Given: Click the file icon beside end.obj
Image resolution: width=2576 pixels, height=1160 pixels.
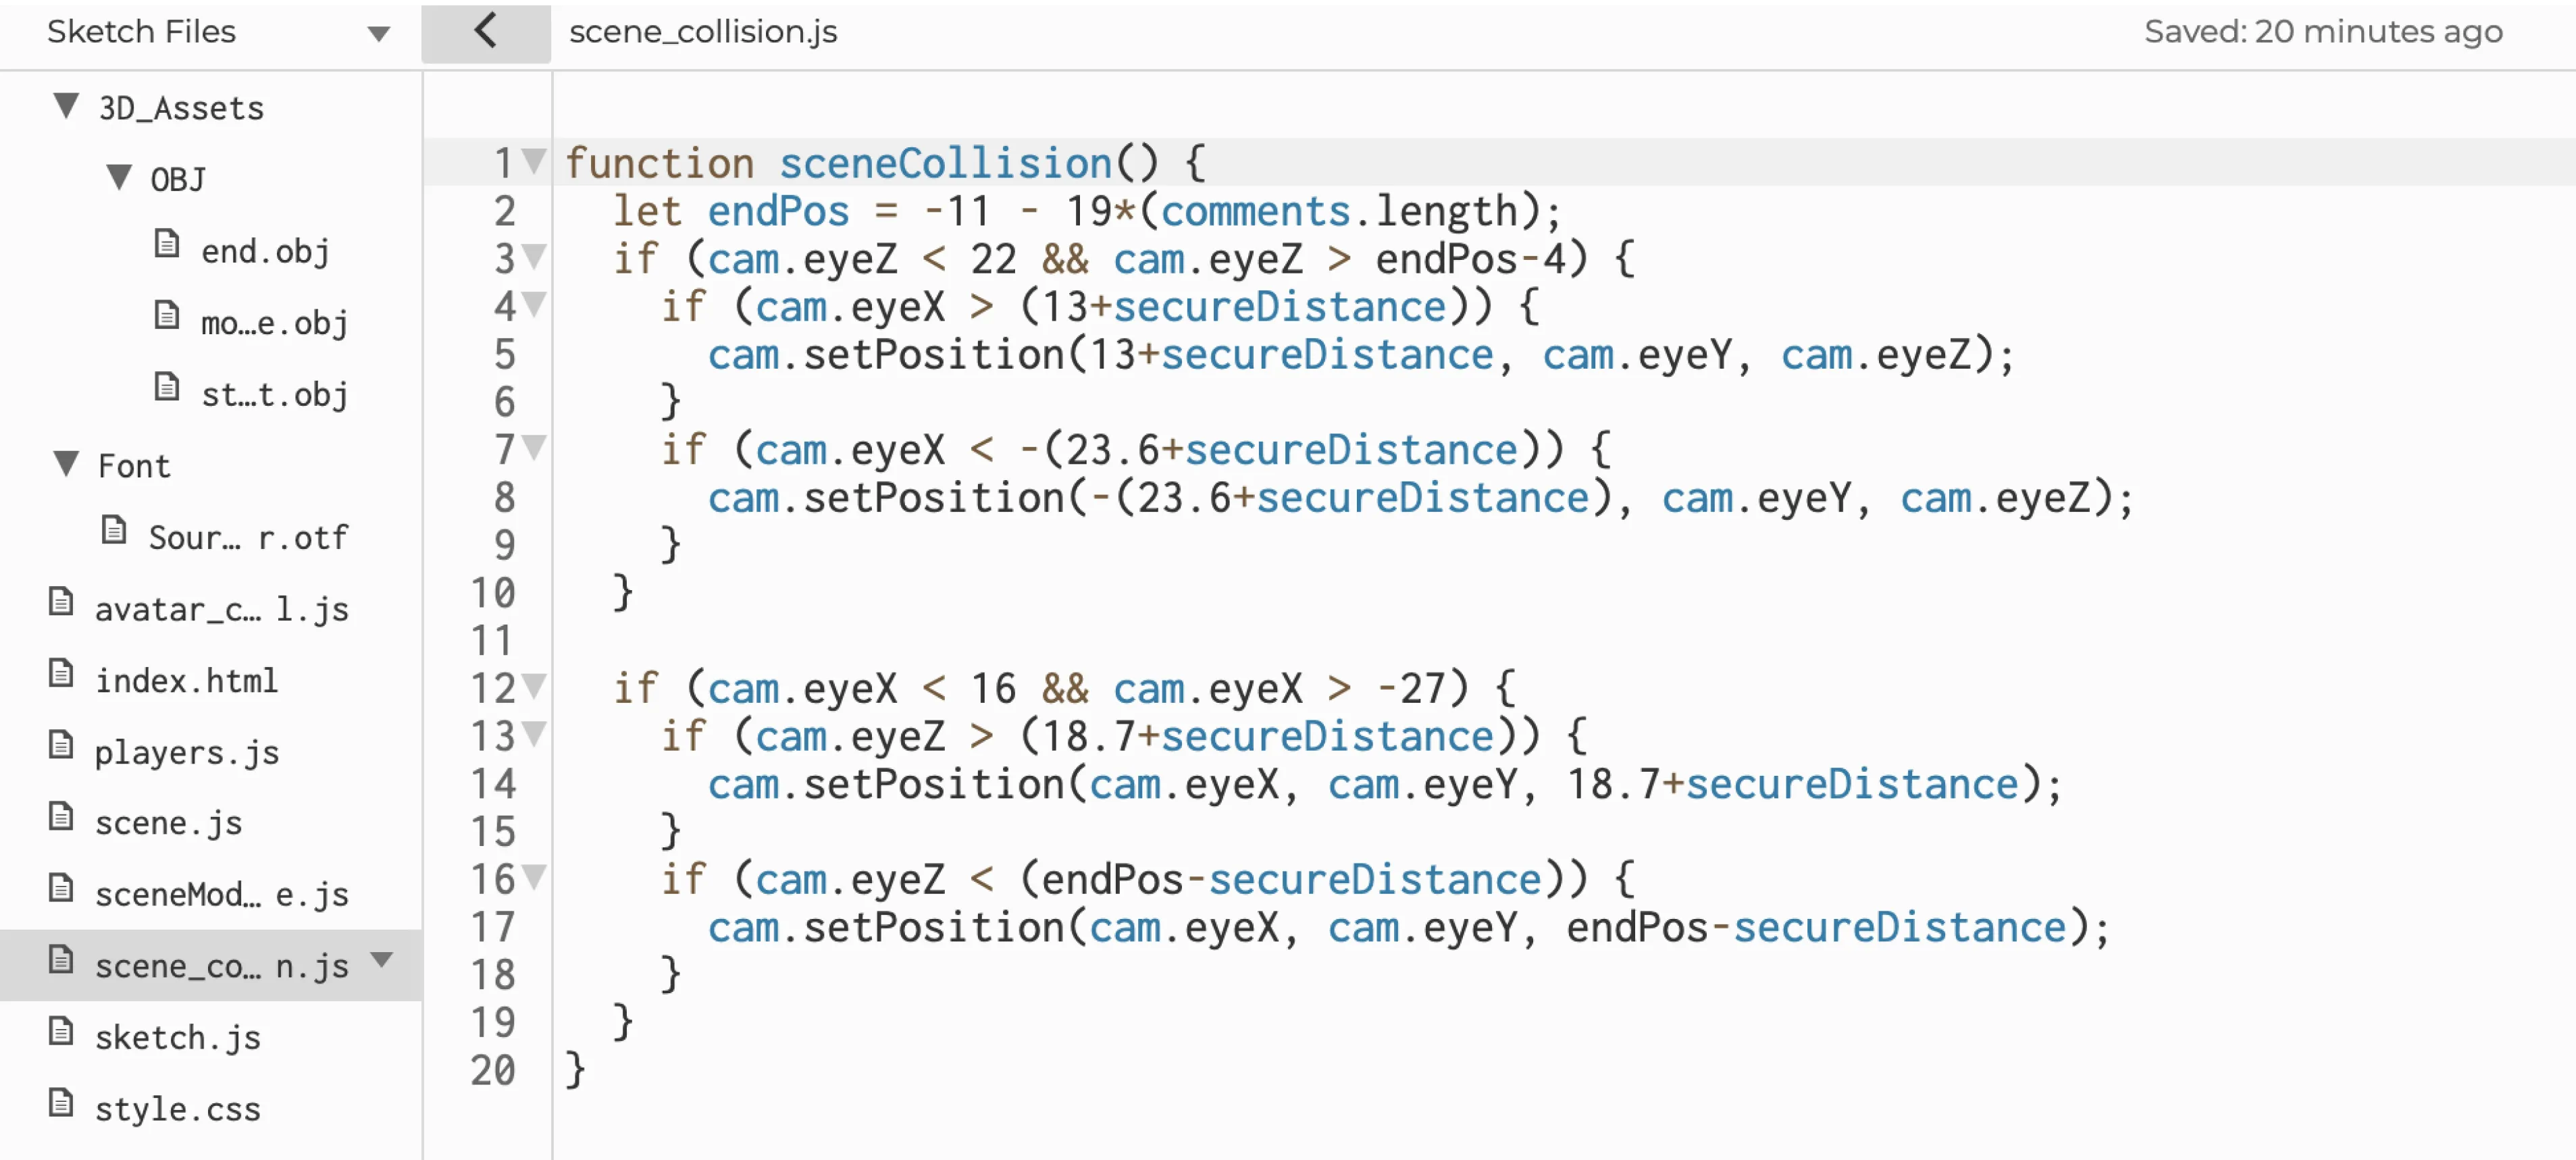Looking at the screenshot, I should coord(166,243).
